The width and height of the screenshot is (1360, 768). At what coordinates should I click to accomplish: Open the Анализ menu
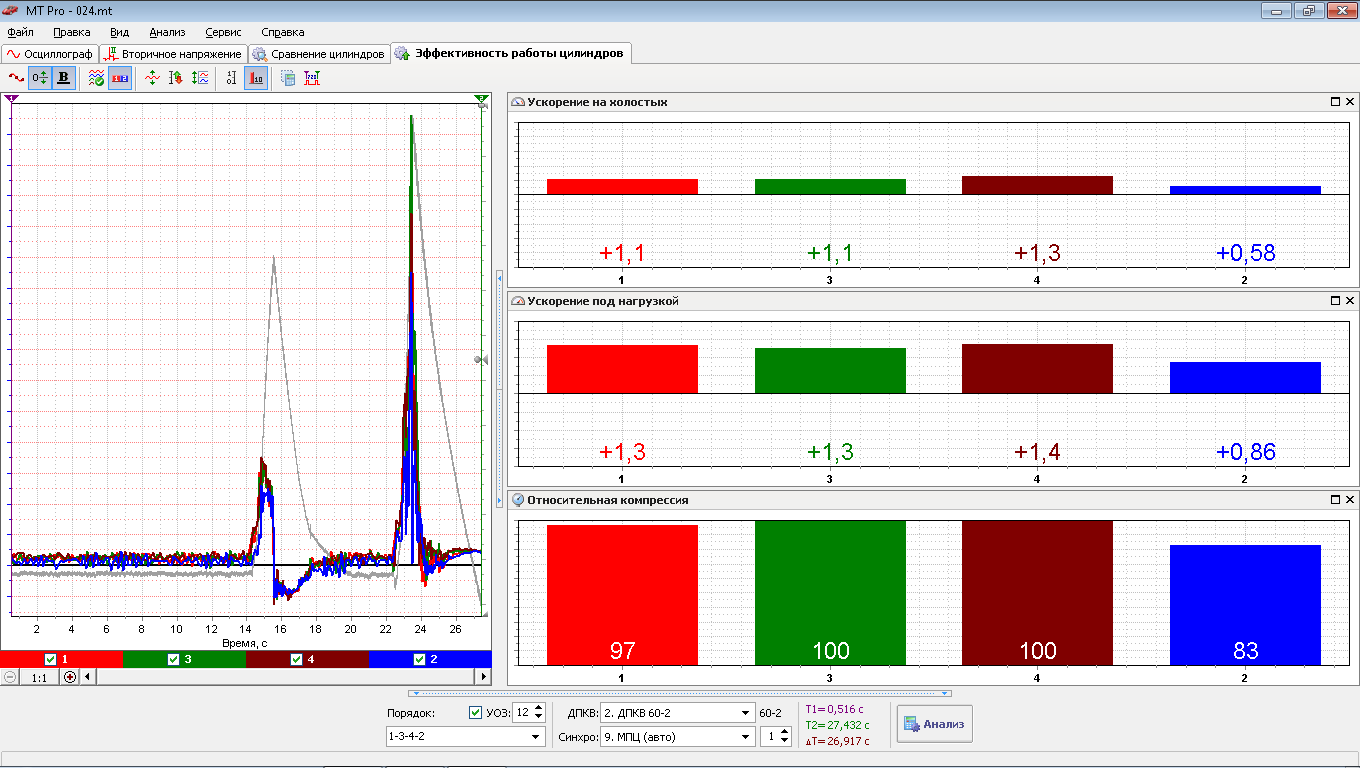pos(167,32)
